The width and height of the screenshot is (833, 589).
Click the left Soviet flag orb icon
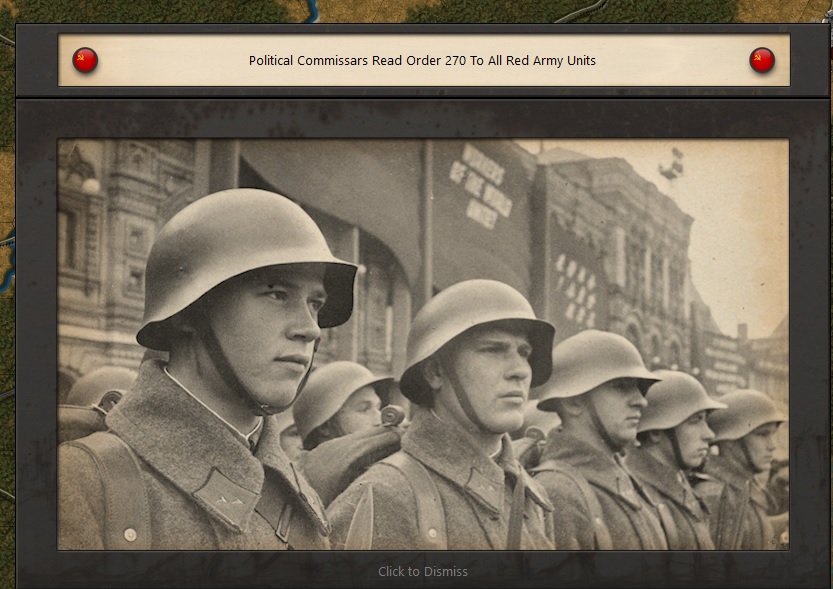pos(85,60)
